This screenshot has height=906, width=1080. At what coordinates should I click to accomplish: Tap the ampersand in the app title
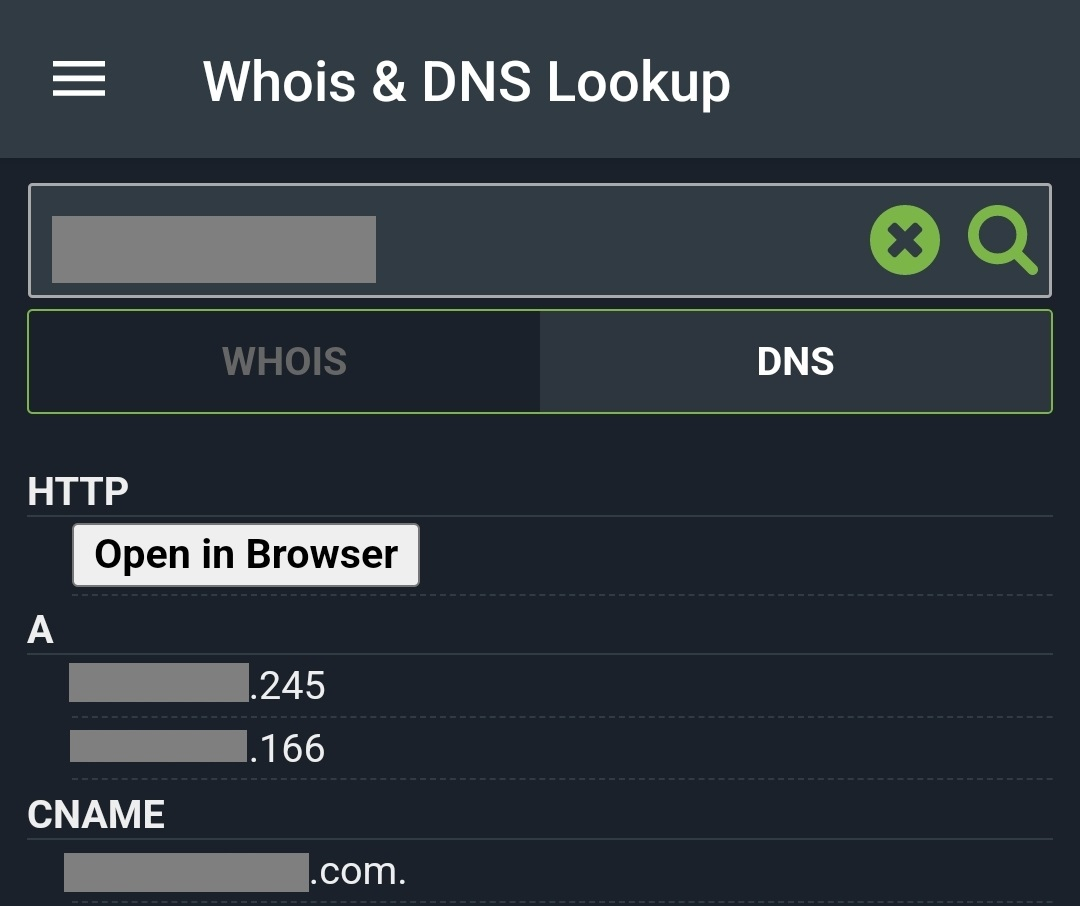coord(388,82)
